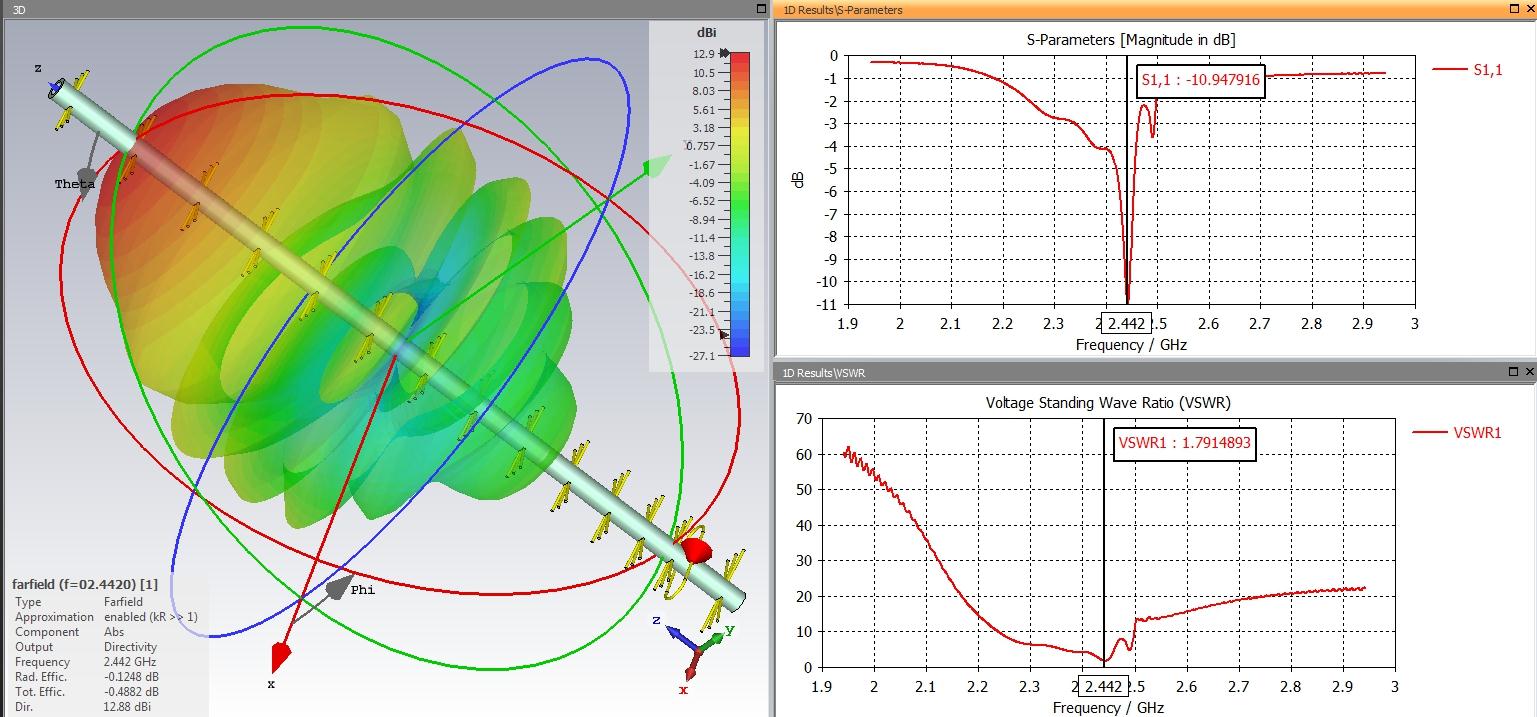The image size is (1537, 717).
Task: Click the S-Parameters [Magnitude in dB] plot title
Action: [x=1130, y=40]
